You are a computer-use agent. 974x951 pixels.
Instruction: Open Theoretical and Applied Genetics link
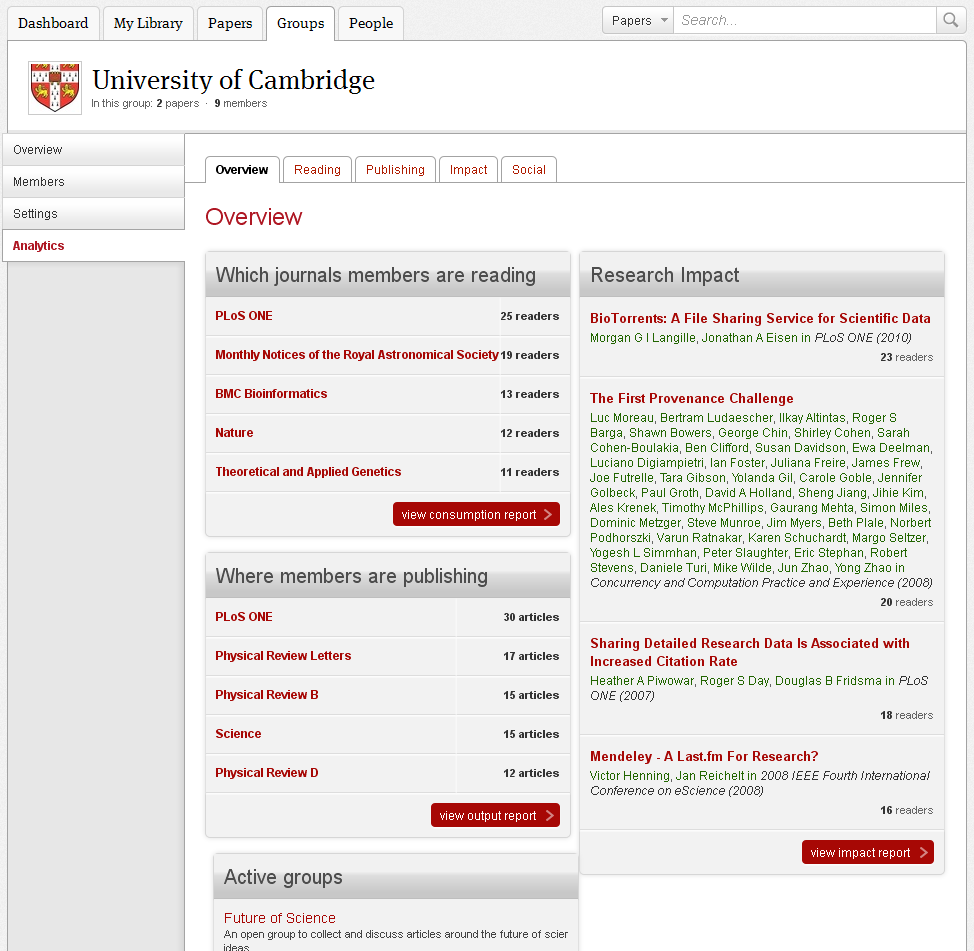pyautogui.click(x=308, y=471)
